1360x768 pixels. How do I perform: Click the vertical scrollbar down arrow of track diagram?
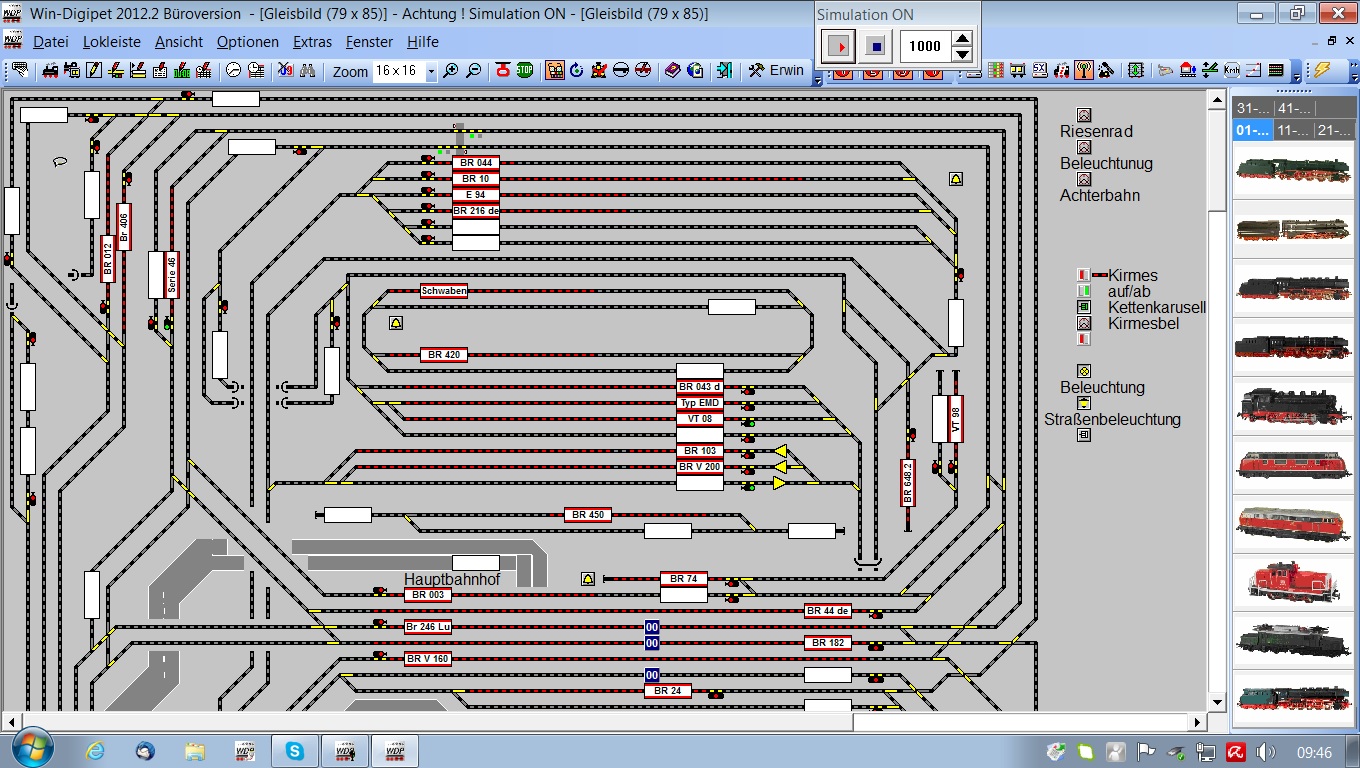[1217, 702]
